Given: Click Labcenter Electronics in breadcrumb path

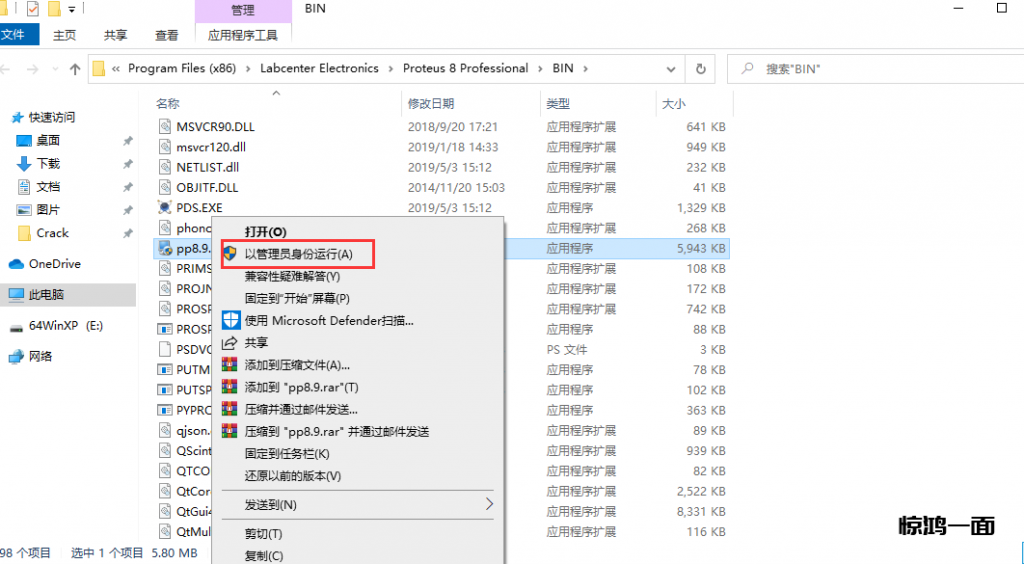Looking at the screenshot, I should tap(319, 69).
